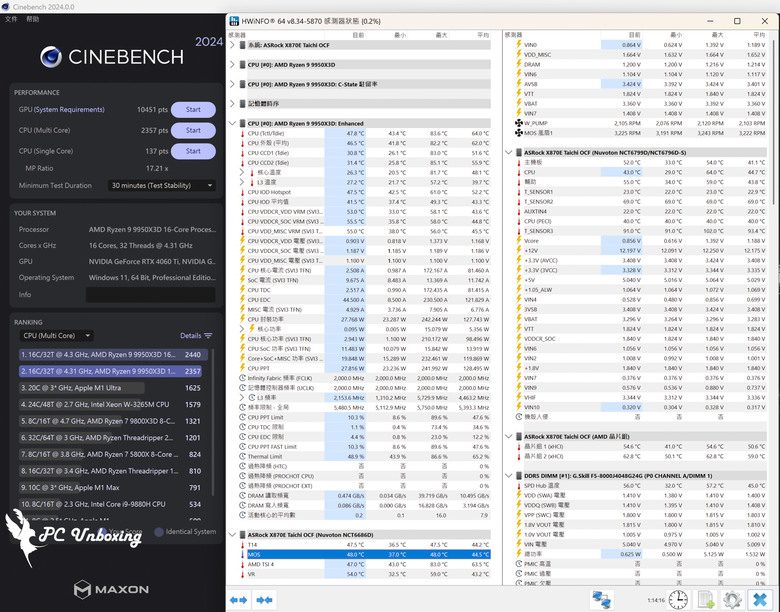780x612 pixels.
Task: Select the Apple M1 Ultra ranking row
Action: pyautogui.click(x=110, y=388)
